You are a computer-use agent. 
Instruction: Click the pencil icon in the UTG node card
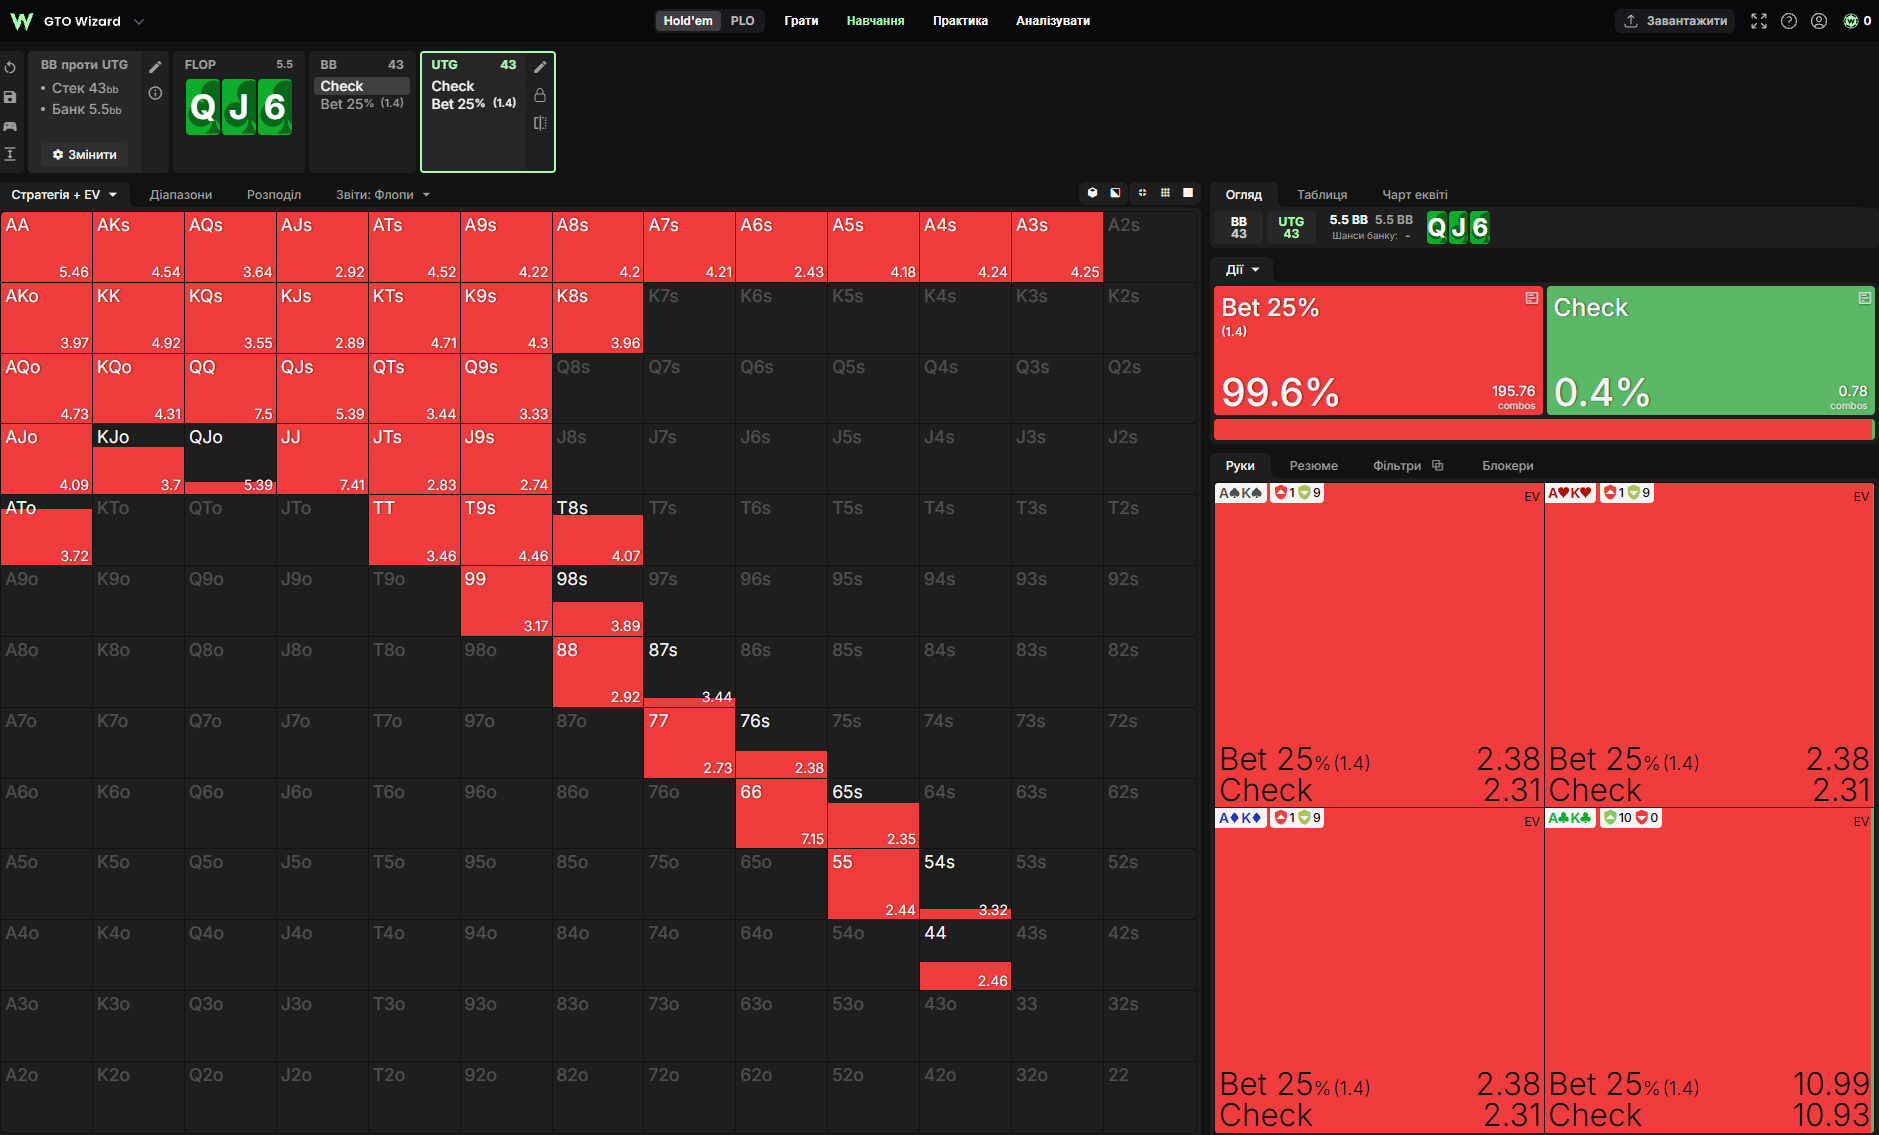540,67
